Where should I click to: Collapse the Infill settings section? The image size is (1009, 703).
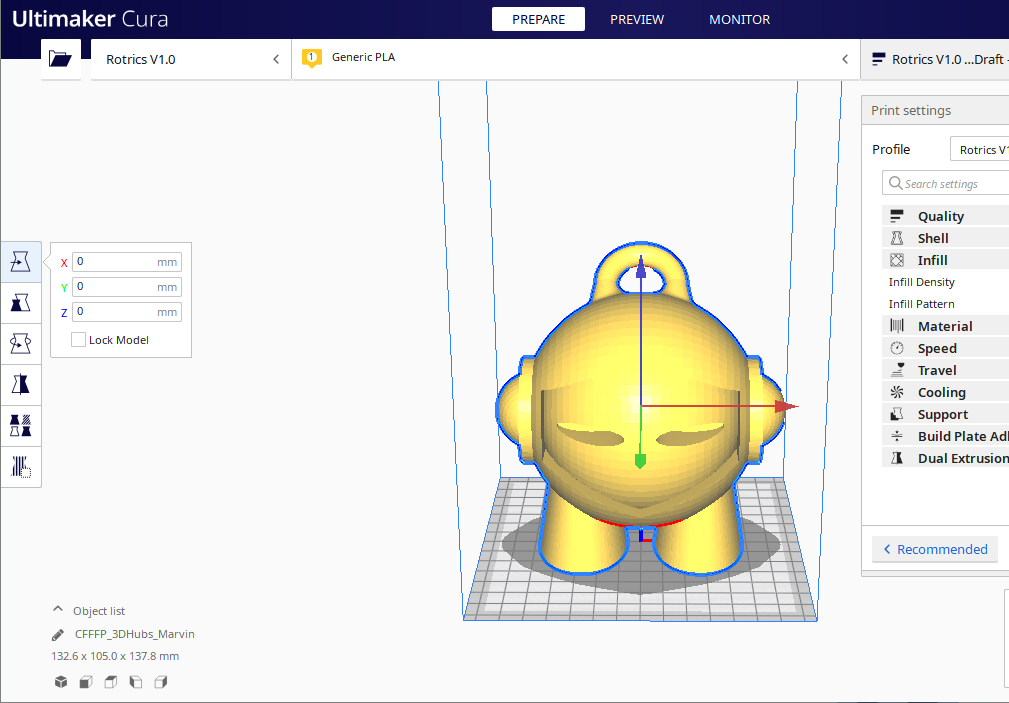[945, 260]
